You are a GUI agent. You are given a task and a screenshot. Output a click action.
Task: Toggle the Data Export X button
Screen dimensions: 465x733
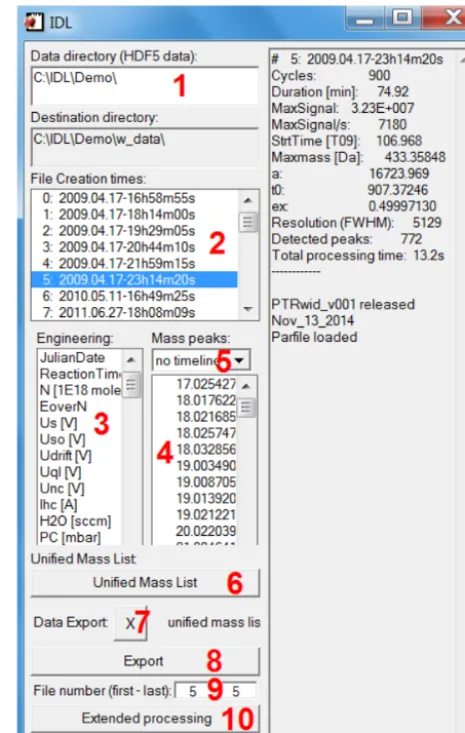click(x=131, y=623)
